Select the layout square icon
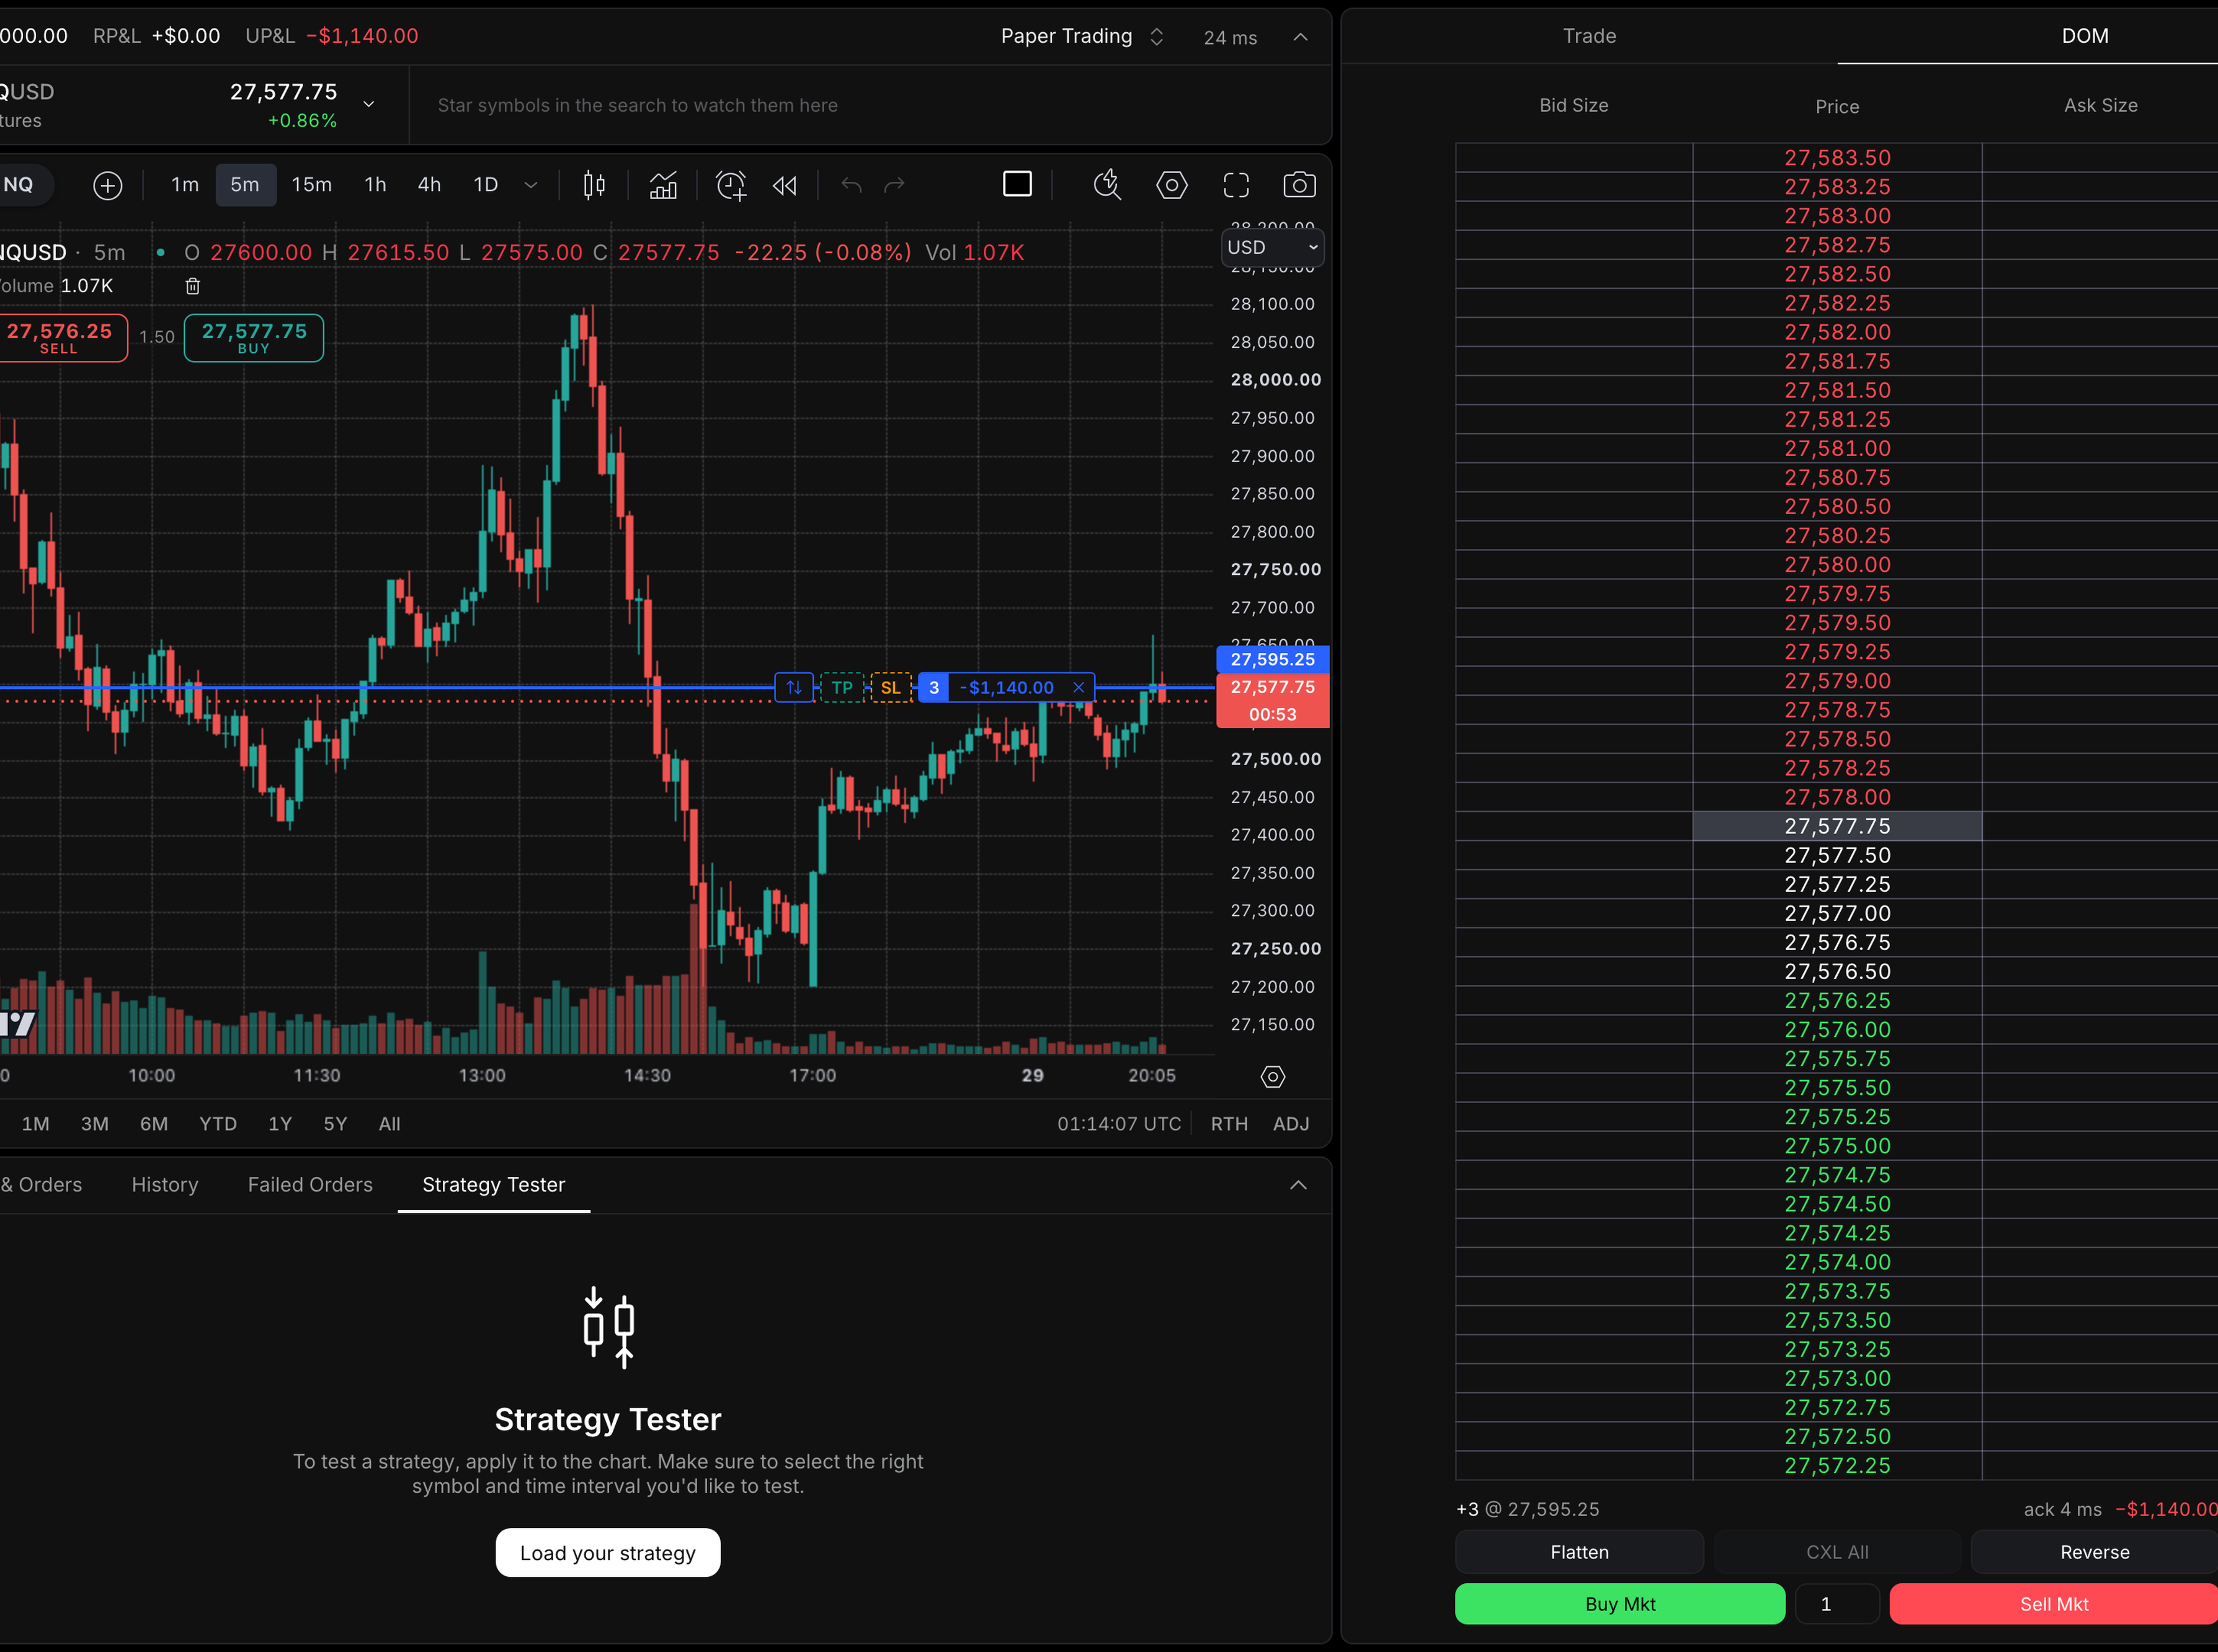 click(1017, 184)
